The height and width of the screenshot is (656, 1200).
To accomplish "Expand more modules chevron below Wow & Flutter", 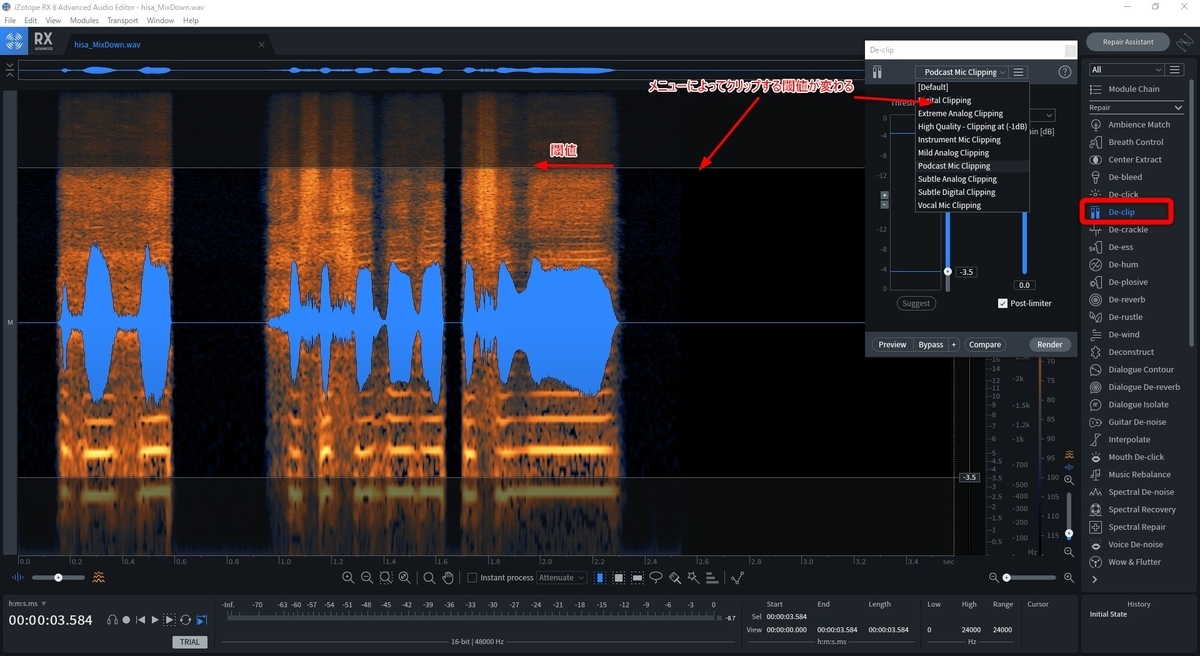I will tap(1095, 579).
